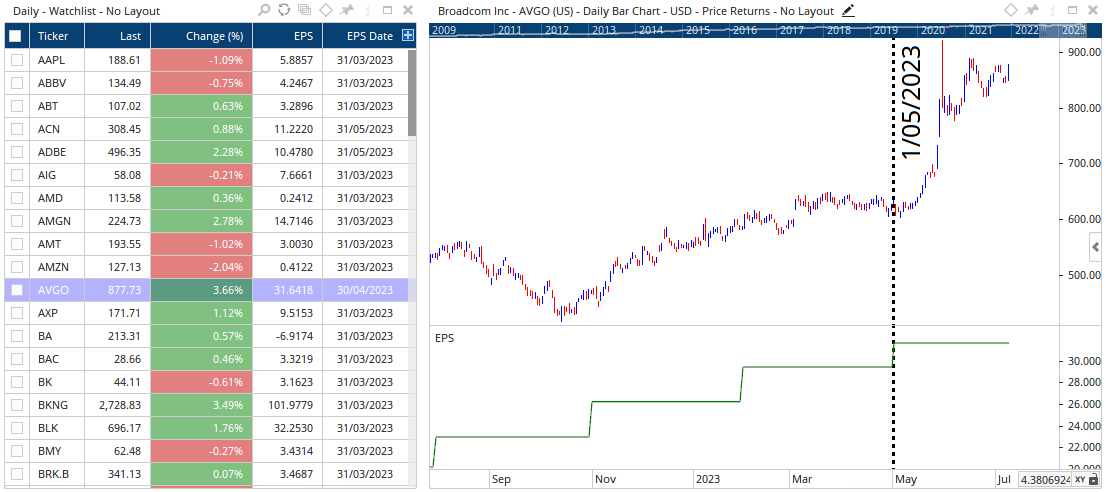Check the ADBE row checkbox
This screenshot has width=1106, height=492.
tap(17, 152)
